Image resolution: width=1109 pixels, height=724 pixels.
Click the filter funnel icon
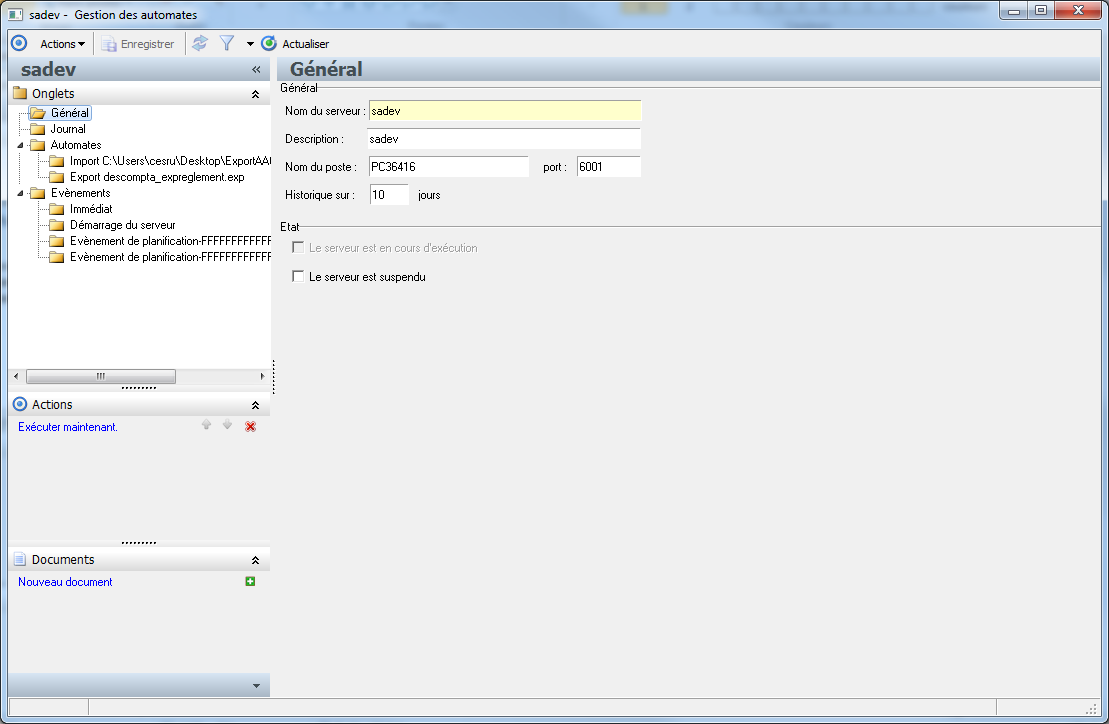226,43
